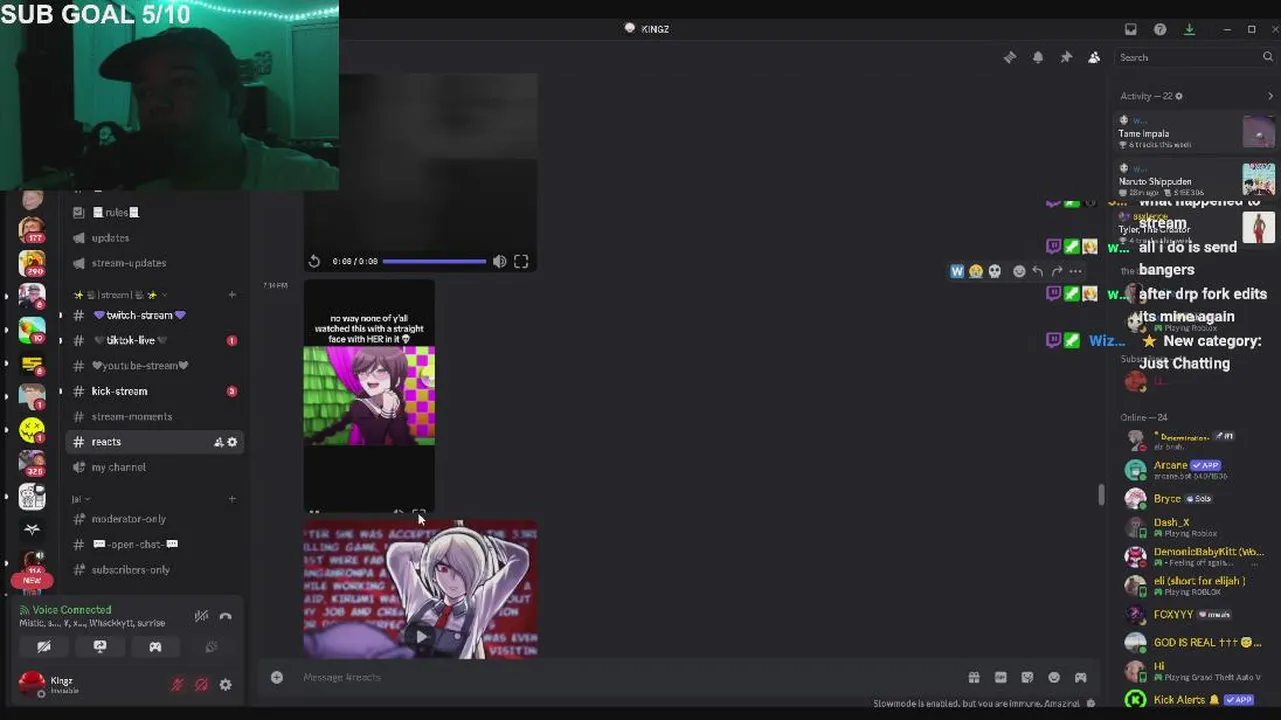The width and height of the screenshot is (1281, 720).
Task: Open notification settings bell icon
Action: click(x=1038, y=58)
